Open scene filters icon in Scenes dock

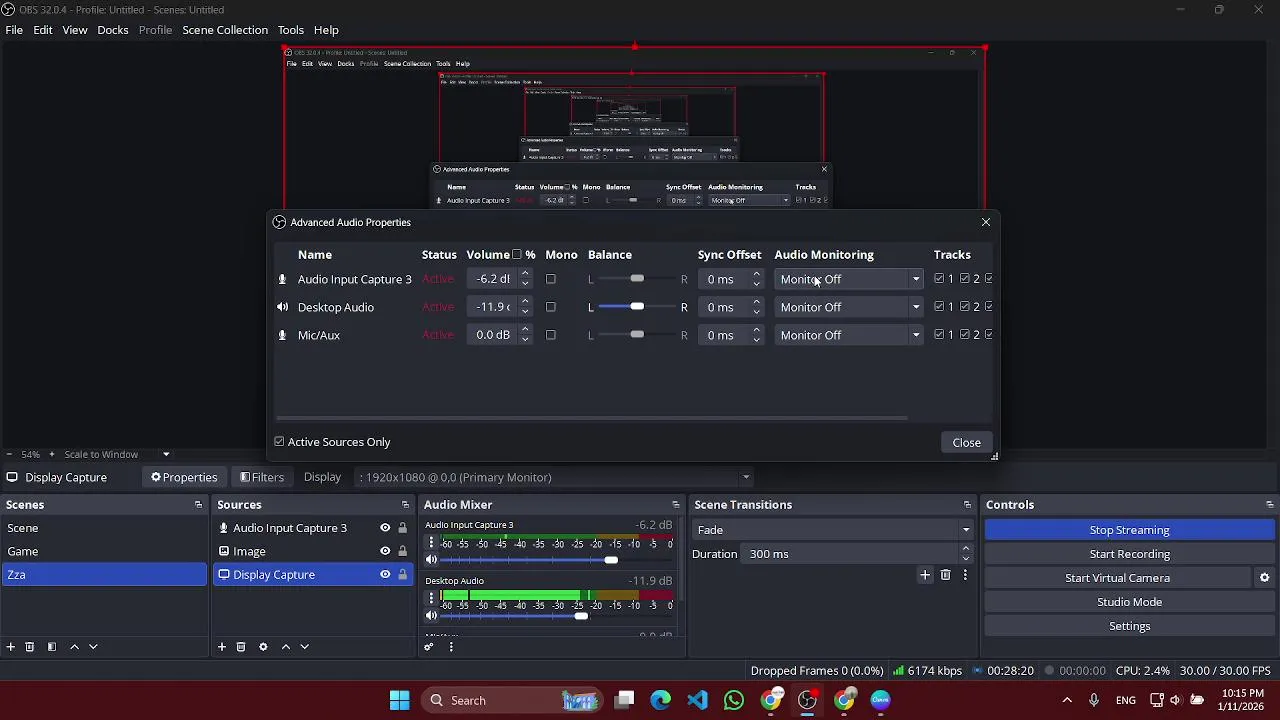[x=52, y=647]
